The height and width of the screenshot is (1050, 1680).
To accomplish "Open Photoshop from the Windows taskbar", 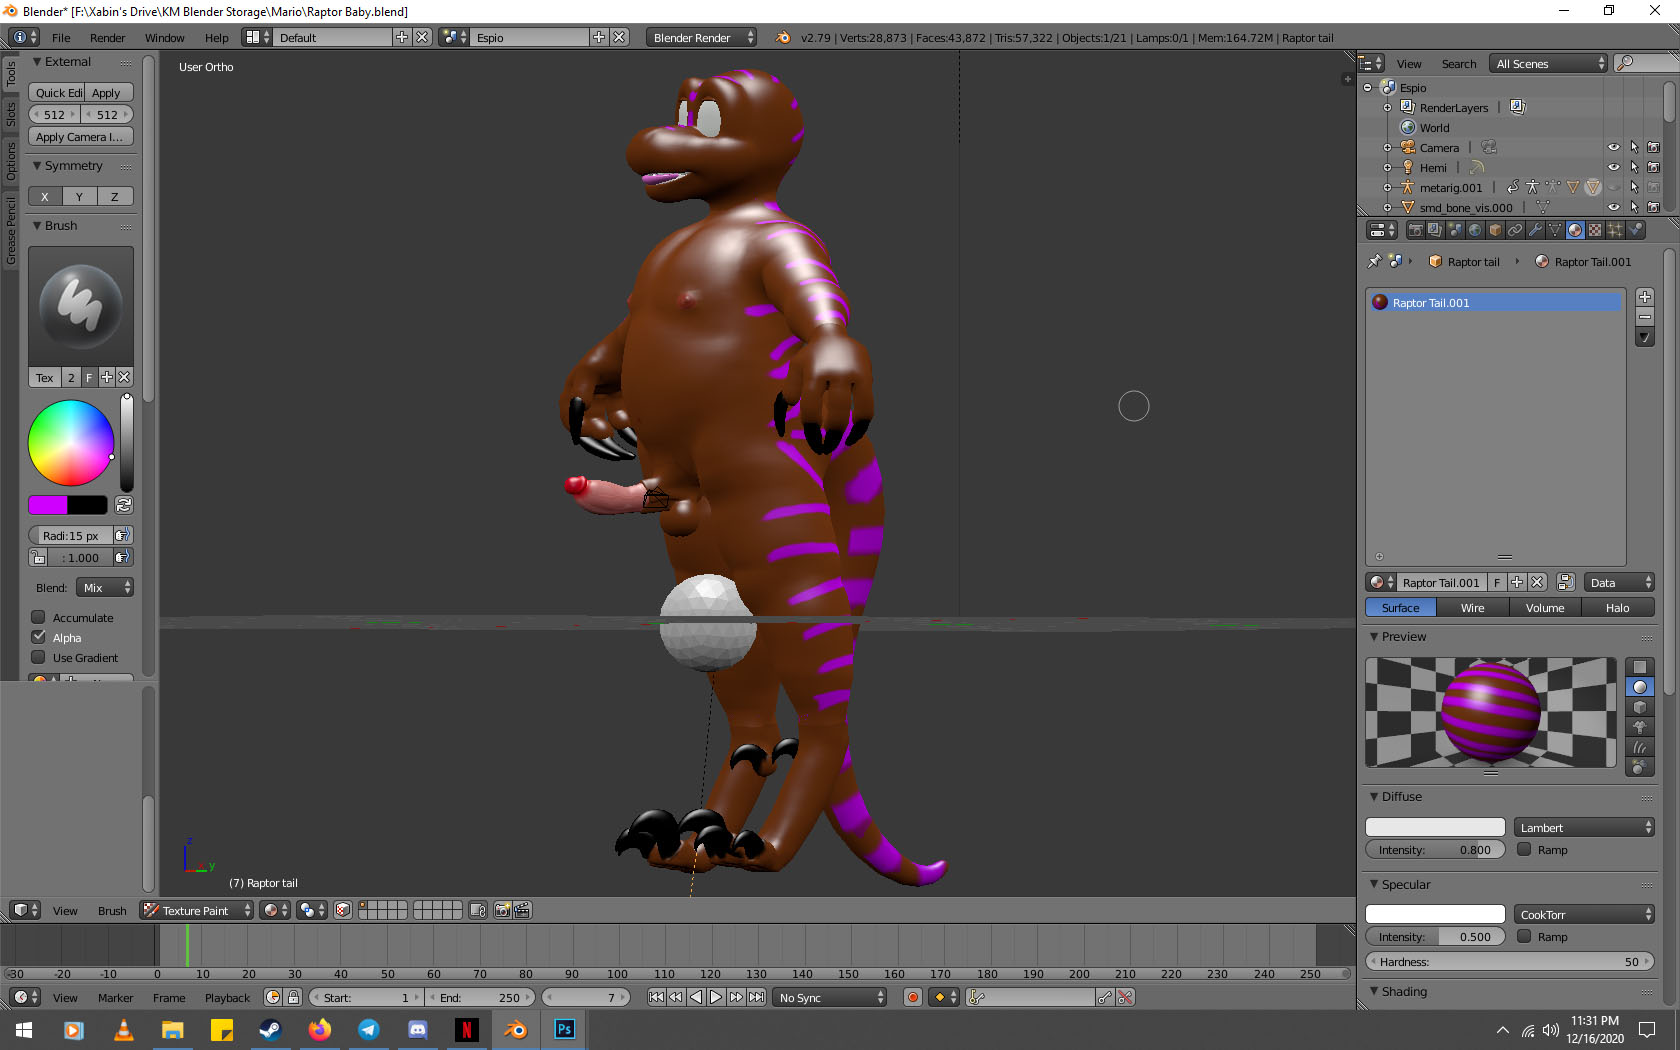I will point(564,1029).
